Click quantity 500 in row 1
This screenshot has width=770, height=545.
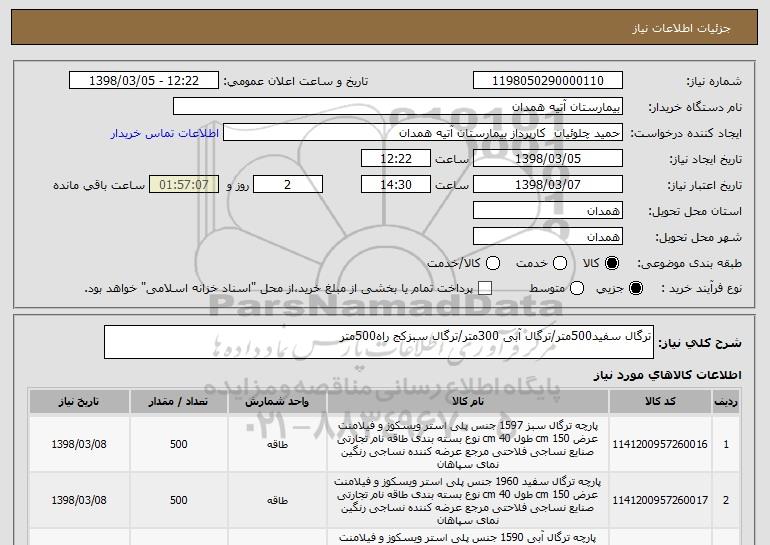coord(179,444)
